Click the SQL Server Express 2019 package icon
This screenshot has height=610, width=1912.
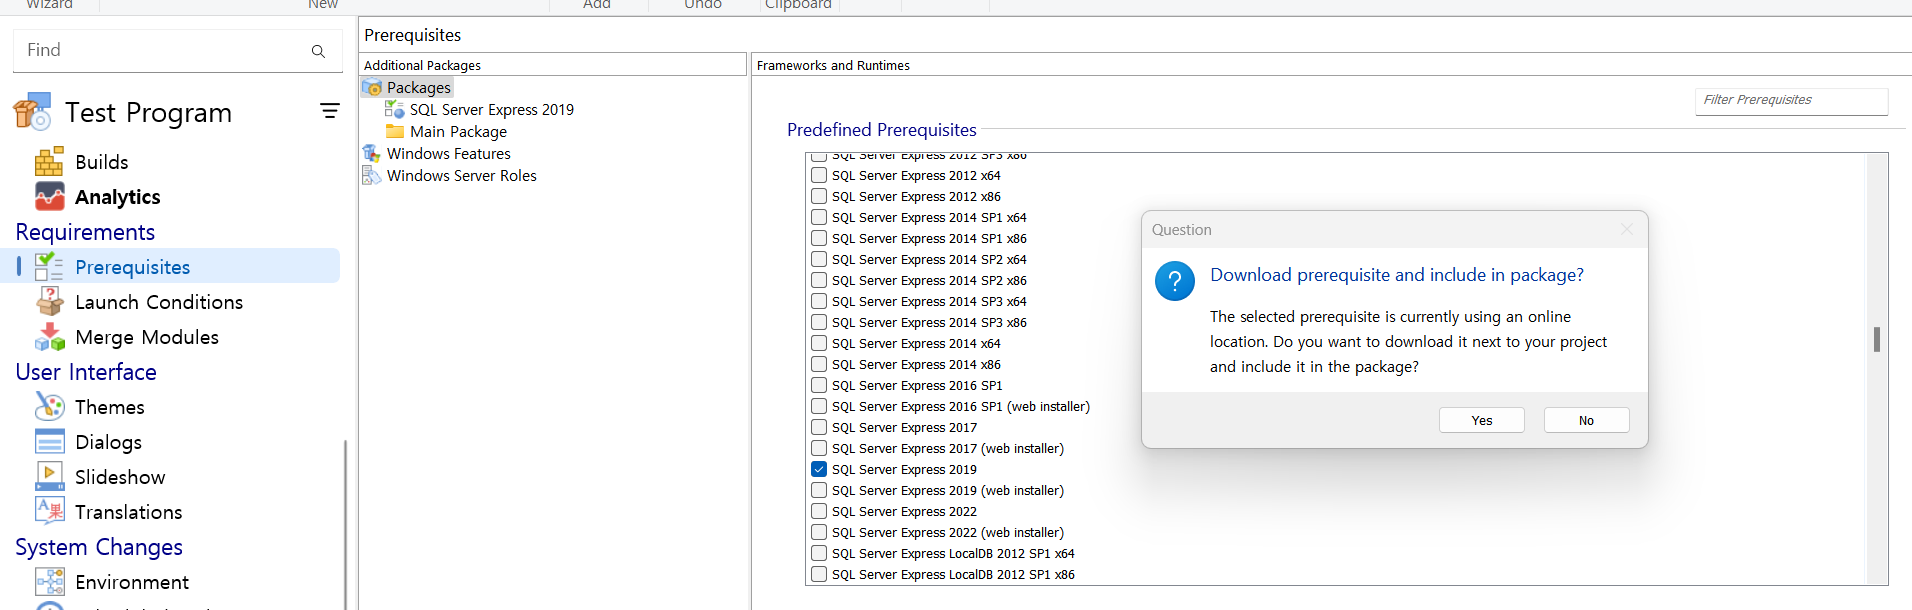click(x=395, y=110)
